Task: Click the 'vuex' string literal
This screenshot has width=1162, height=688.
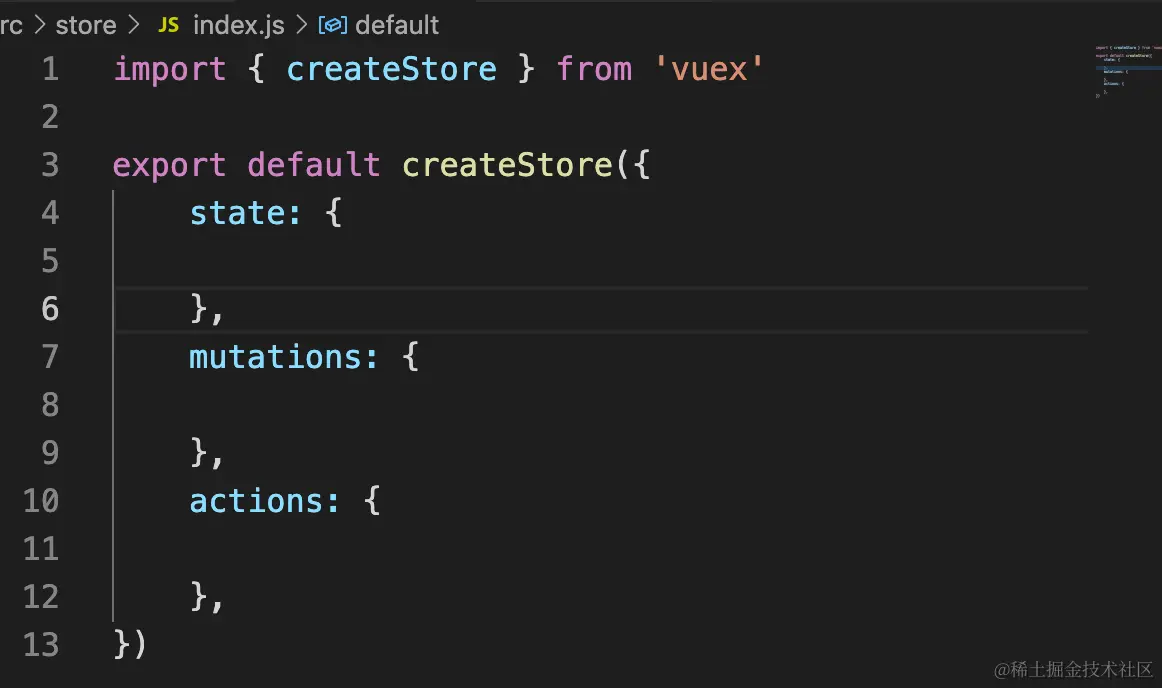Action: click(x=711, y=69)
